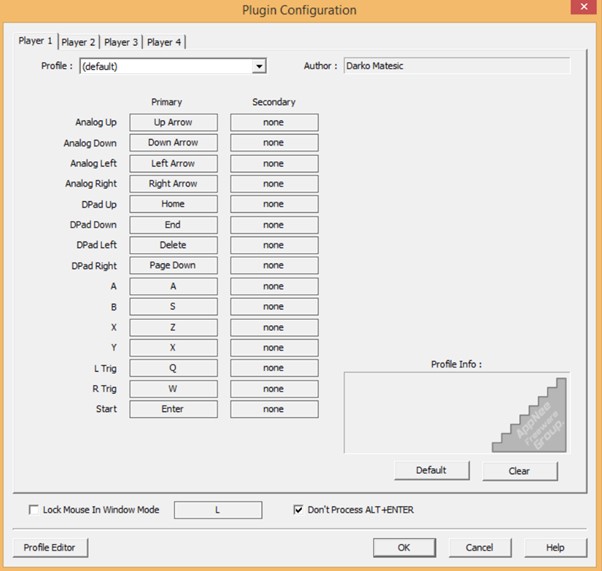
Task: Switch to the Player 1 tab
Action: point(35,41)
